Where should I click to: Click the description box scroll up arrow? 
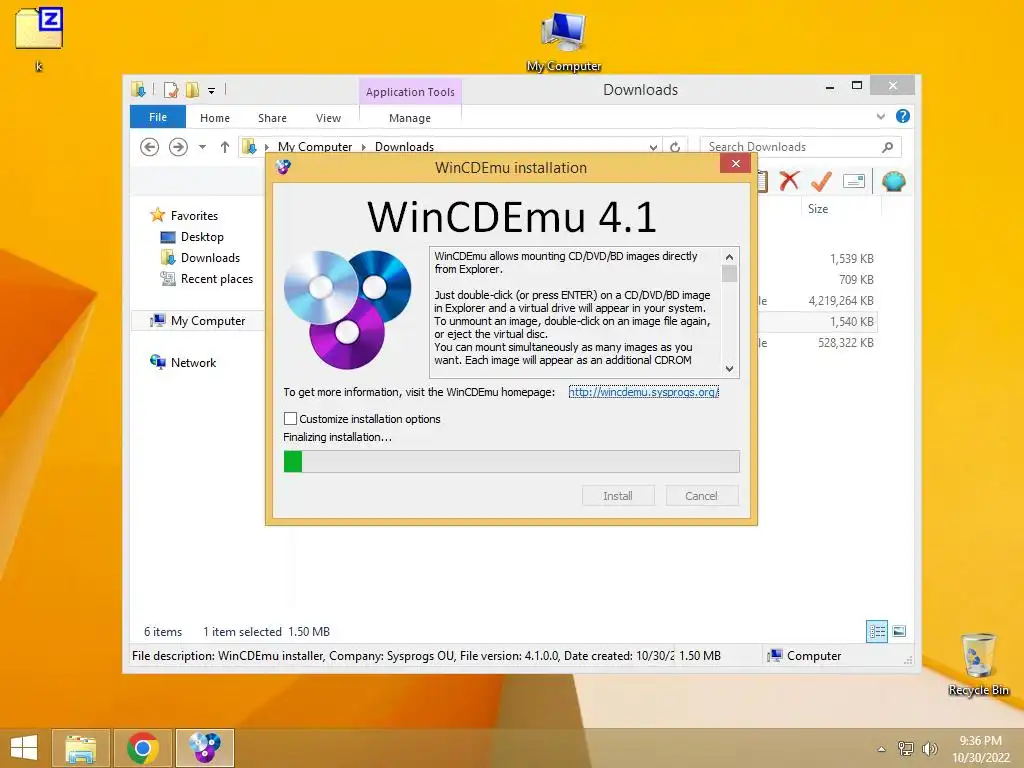tap(729, 256)
